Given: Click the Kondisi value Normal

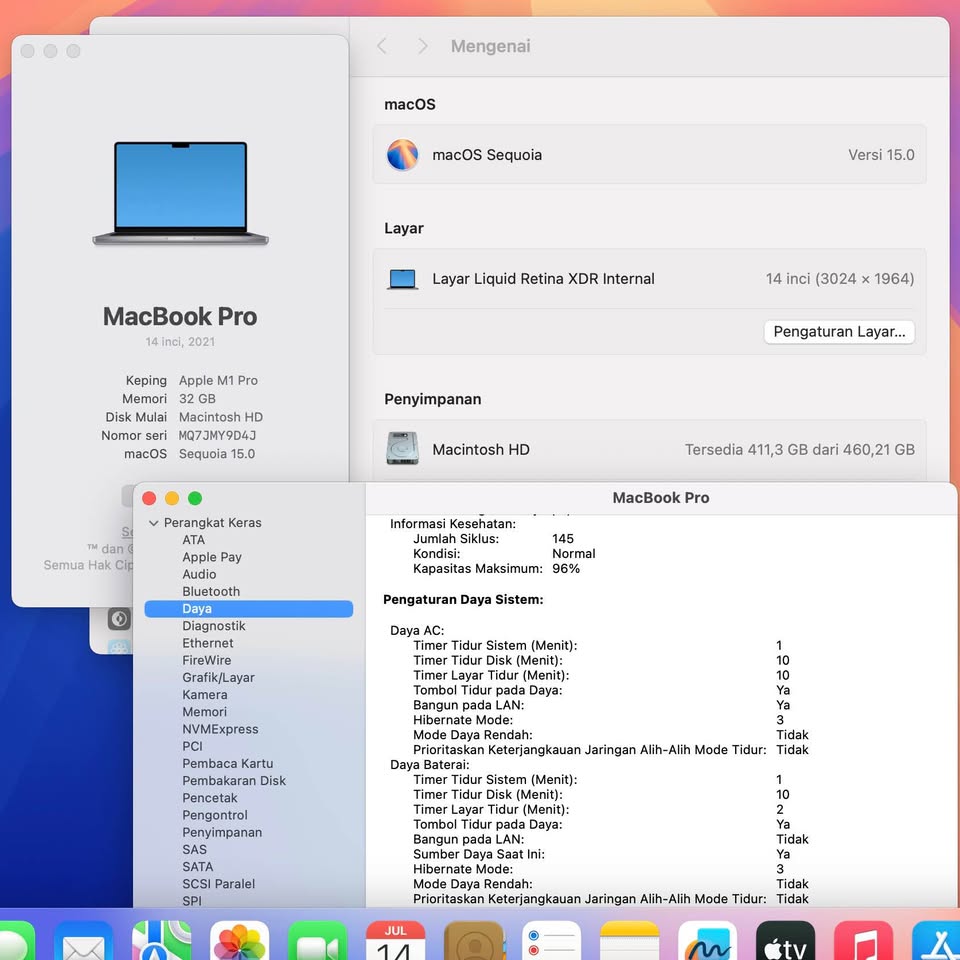Looking at the screenshot, I should click(x=574, y=553).
